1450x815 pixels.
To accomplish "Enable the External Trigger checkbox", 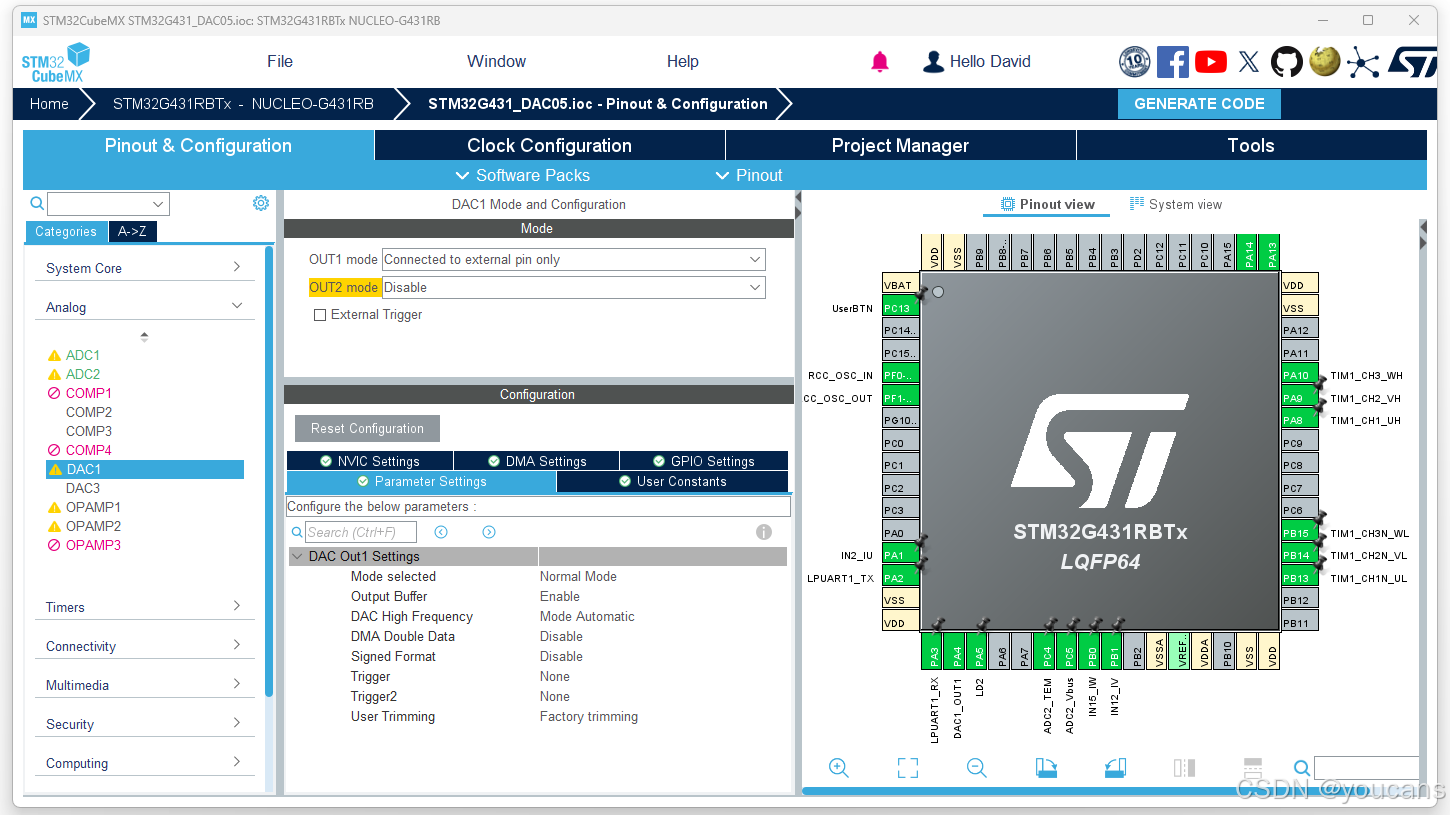I will [320, 315].
